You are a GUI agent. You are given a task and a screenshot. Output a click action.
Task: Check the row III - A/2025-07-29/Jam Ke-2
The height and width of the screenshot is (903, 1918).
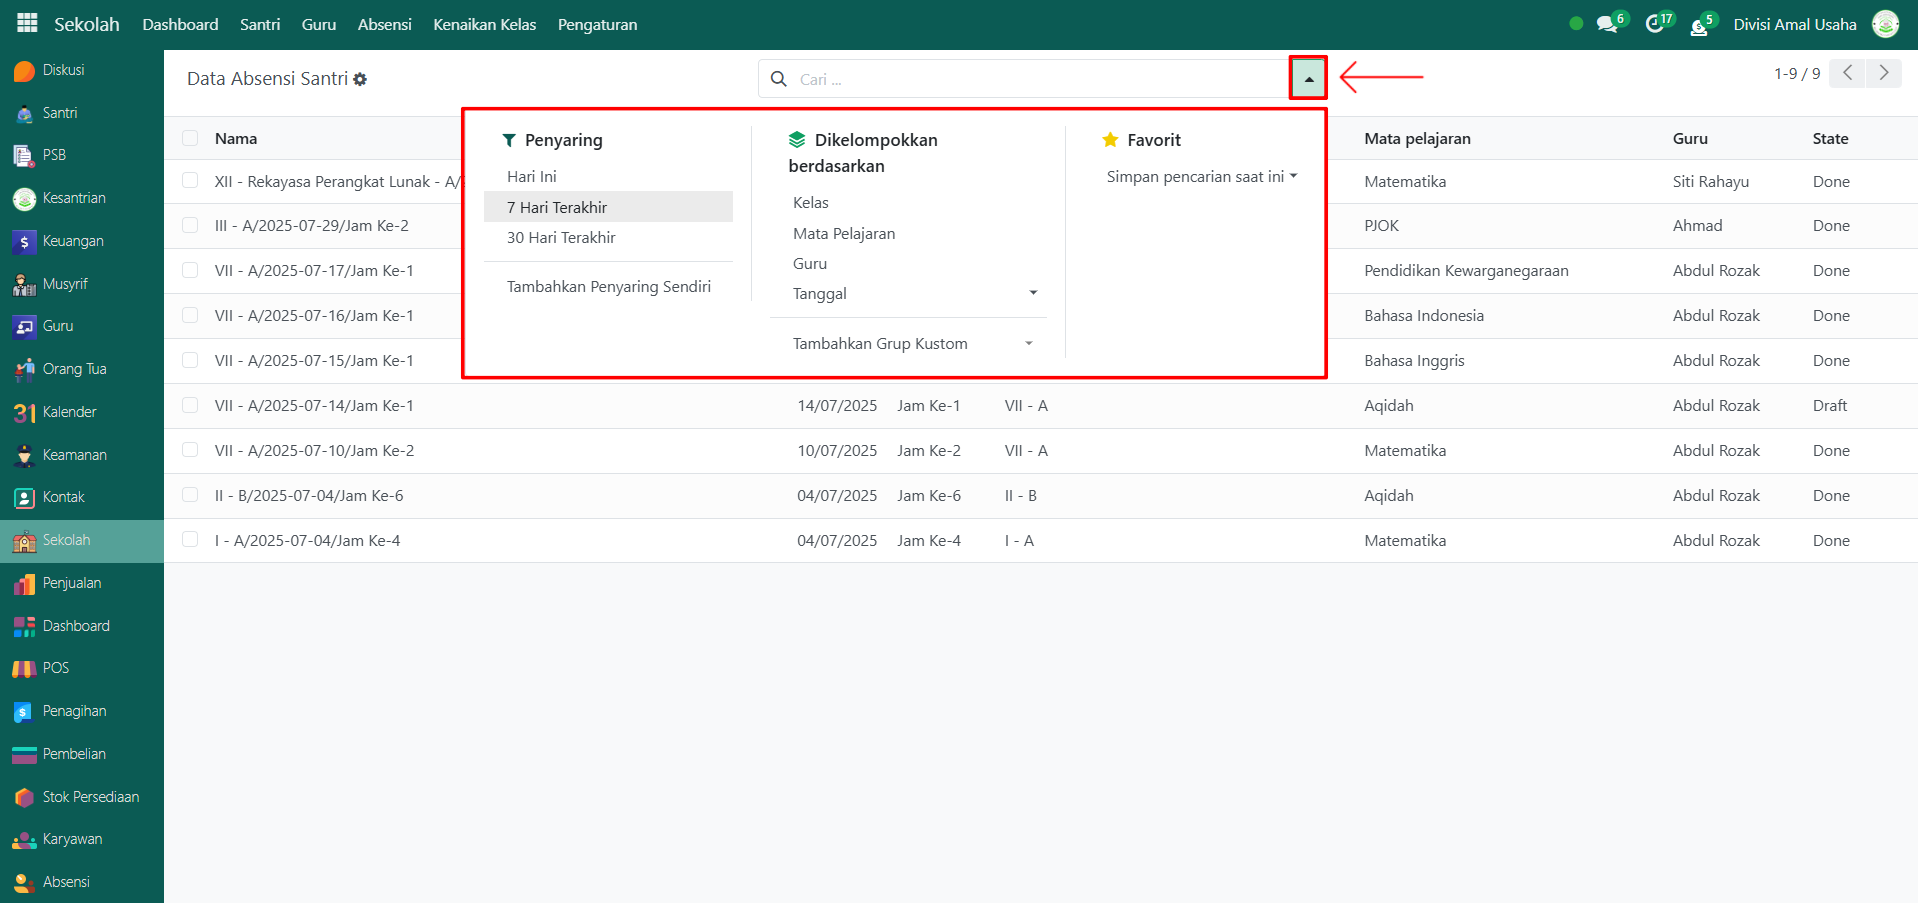click(x=190, y=226)
